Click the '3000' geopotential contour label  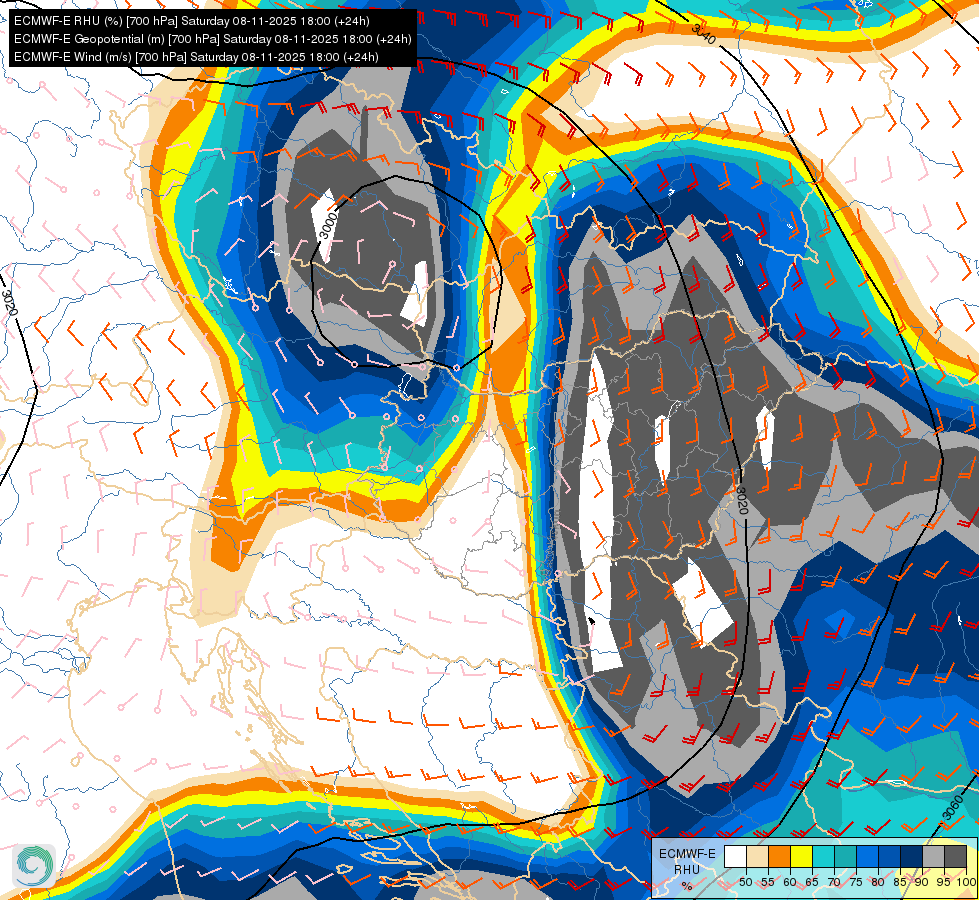click(328, 225)
